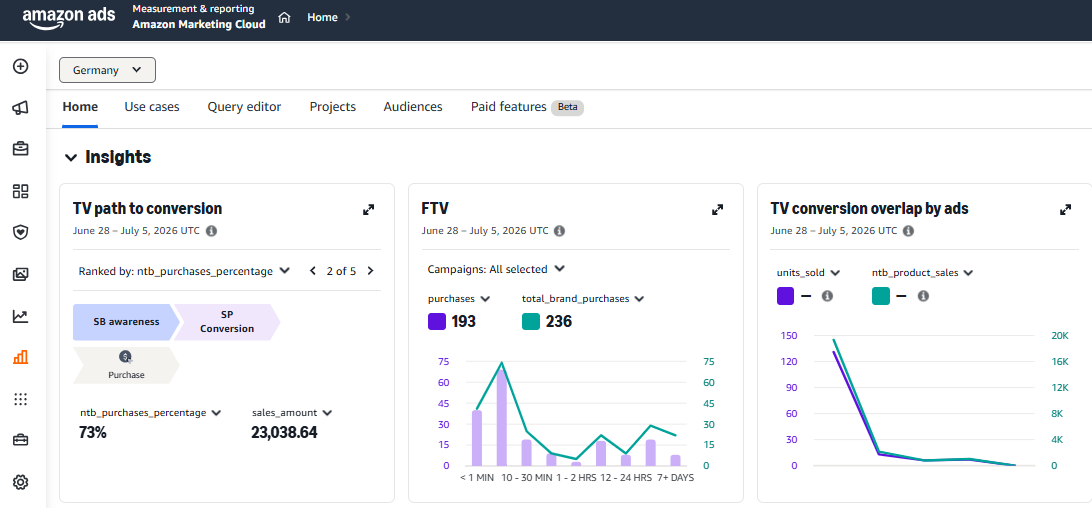Expand the TV path to conversion card
1092x508 pixels.
[x=368, y=209]
